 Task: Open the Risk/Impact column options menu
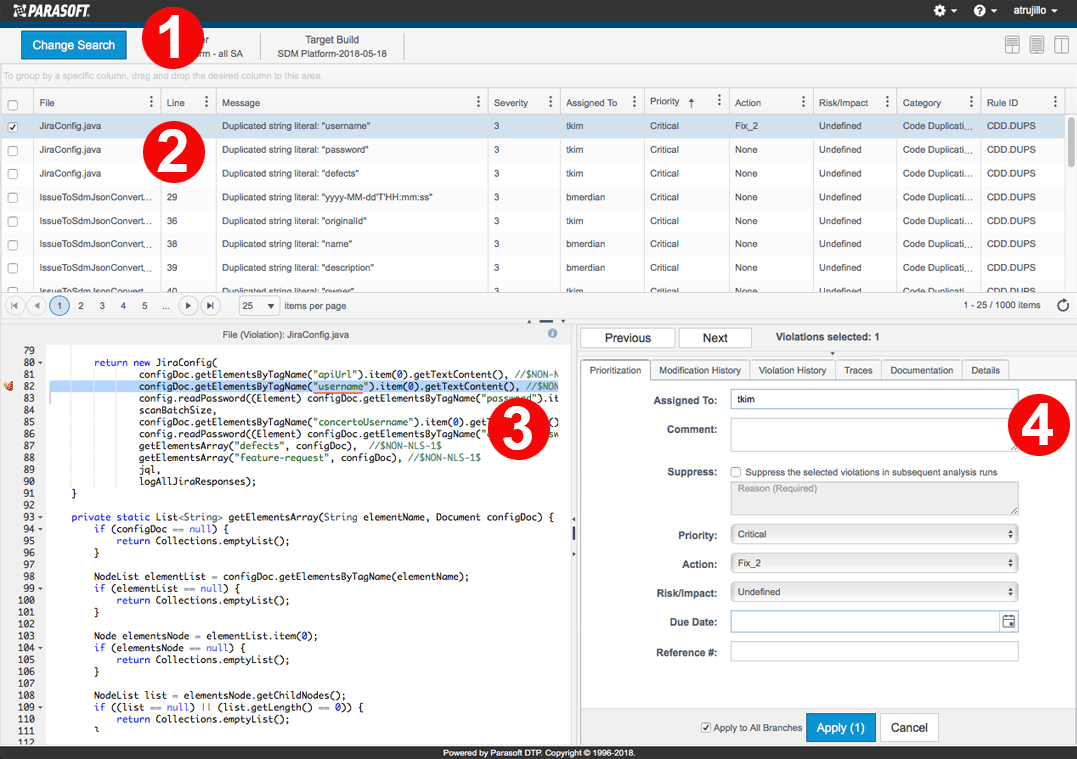887,102
